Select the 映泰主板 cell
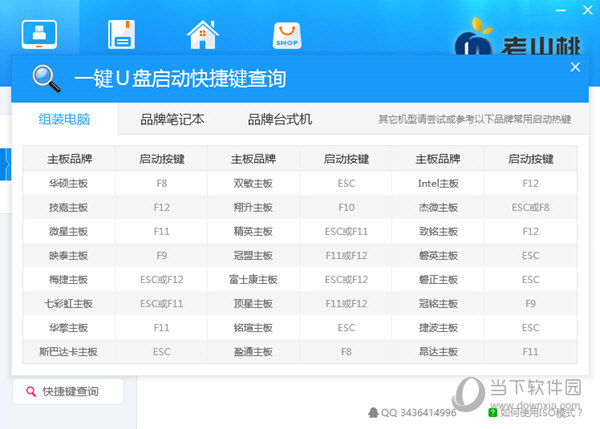The image size is (600, 429). [68, 256]
